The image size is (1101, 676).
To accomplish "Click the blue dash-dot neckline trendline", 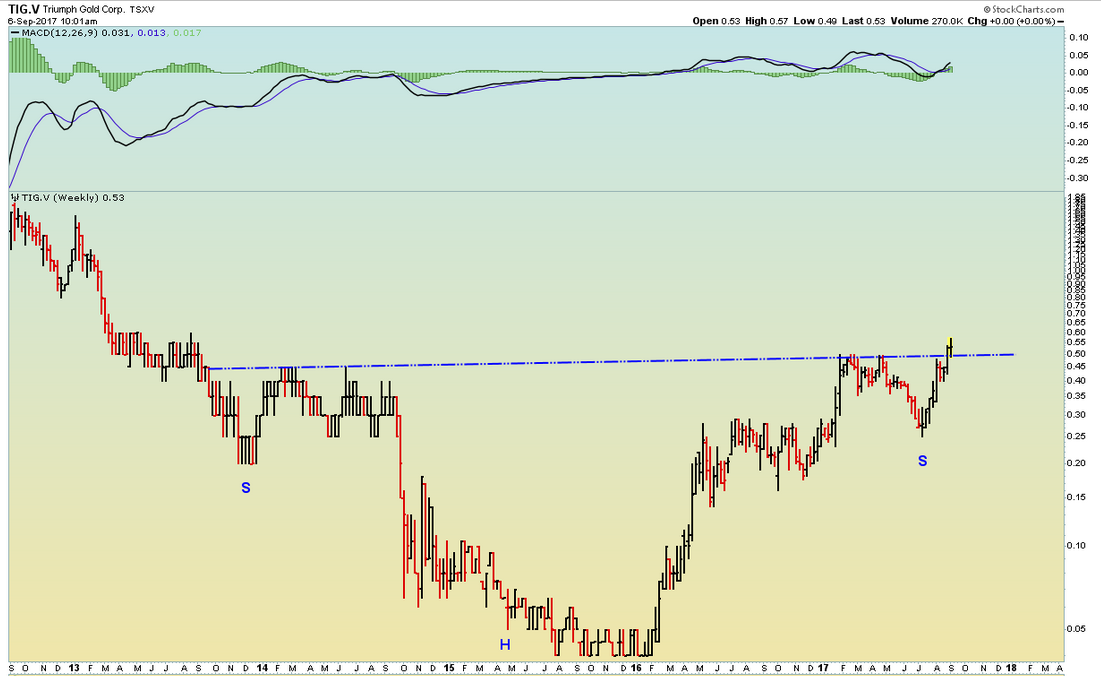I will click(x=611, y=362).
